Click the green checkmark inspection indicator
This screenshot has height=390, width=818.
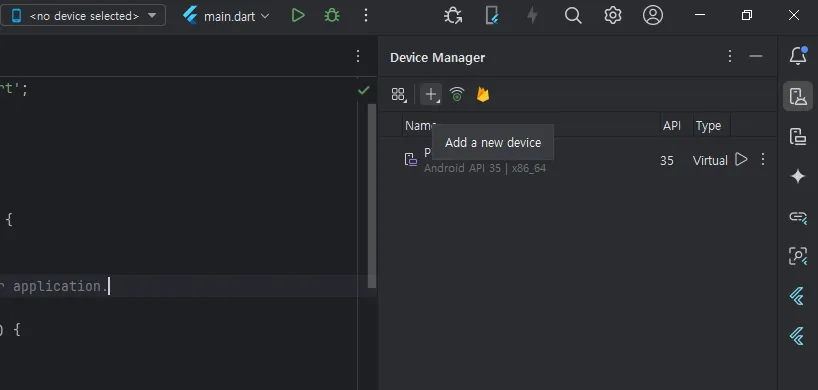pos(364,90)
